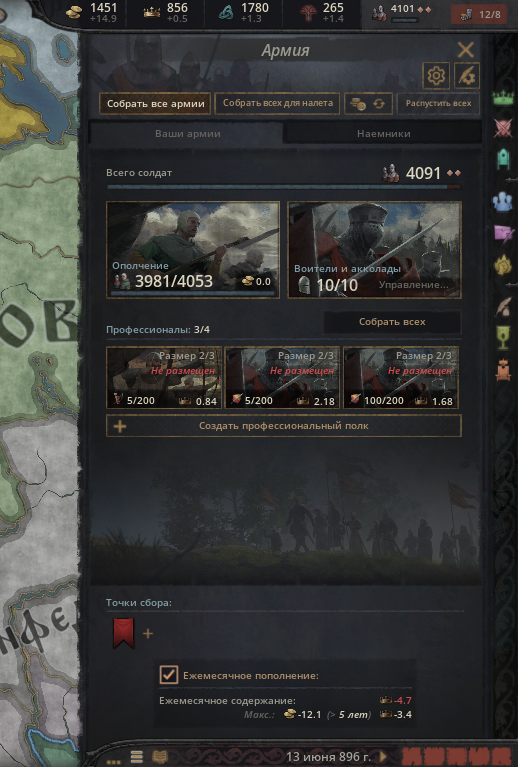The height and width of the screenshot is (767, 518).
Task: Open the green crown realm tab
Action: pyautogui.click(x=503, y=97)
